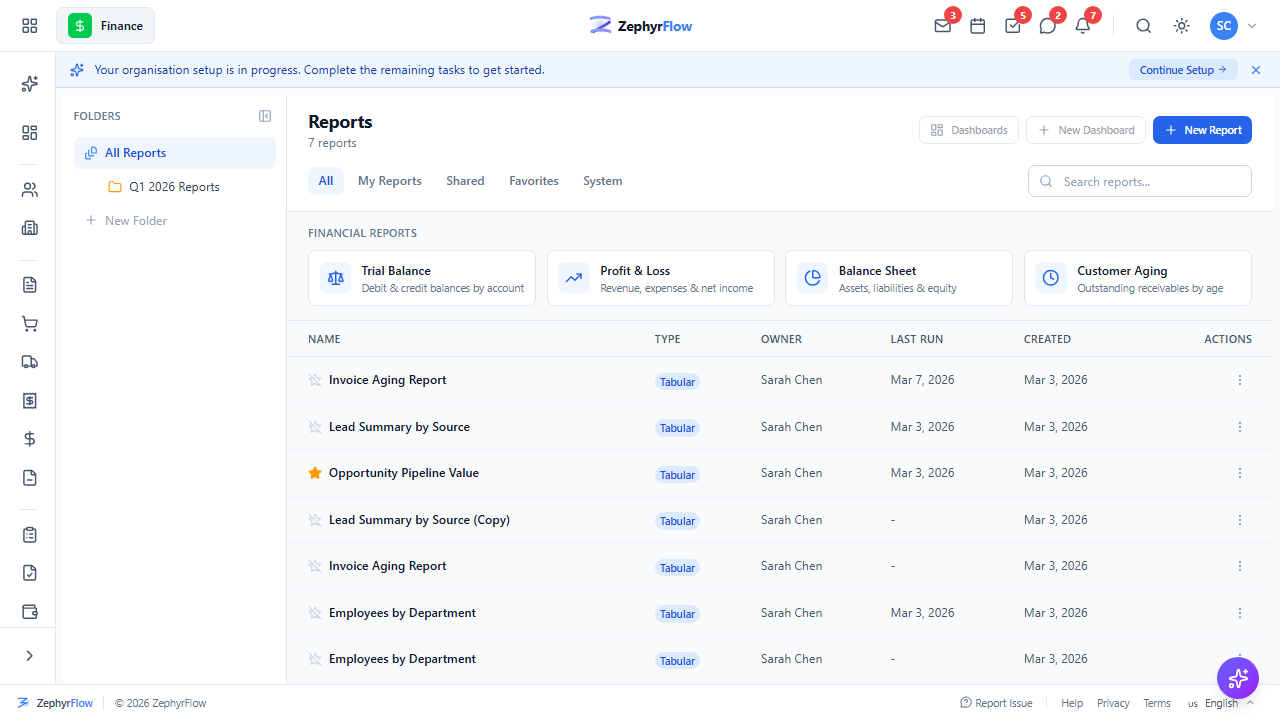Switch to the Shared tab
This screenshot has height=720, width=1280.
[x=465, y=181]
